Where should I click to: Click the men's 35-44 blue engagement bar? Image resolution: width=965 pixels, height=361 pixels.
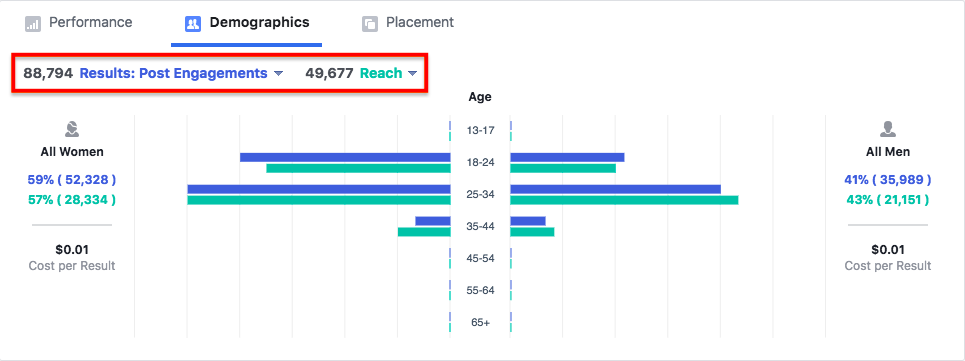528,221
